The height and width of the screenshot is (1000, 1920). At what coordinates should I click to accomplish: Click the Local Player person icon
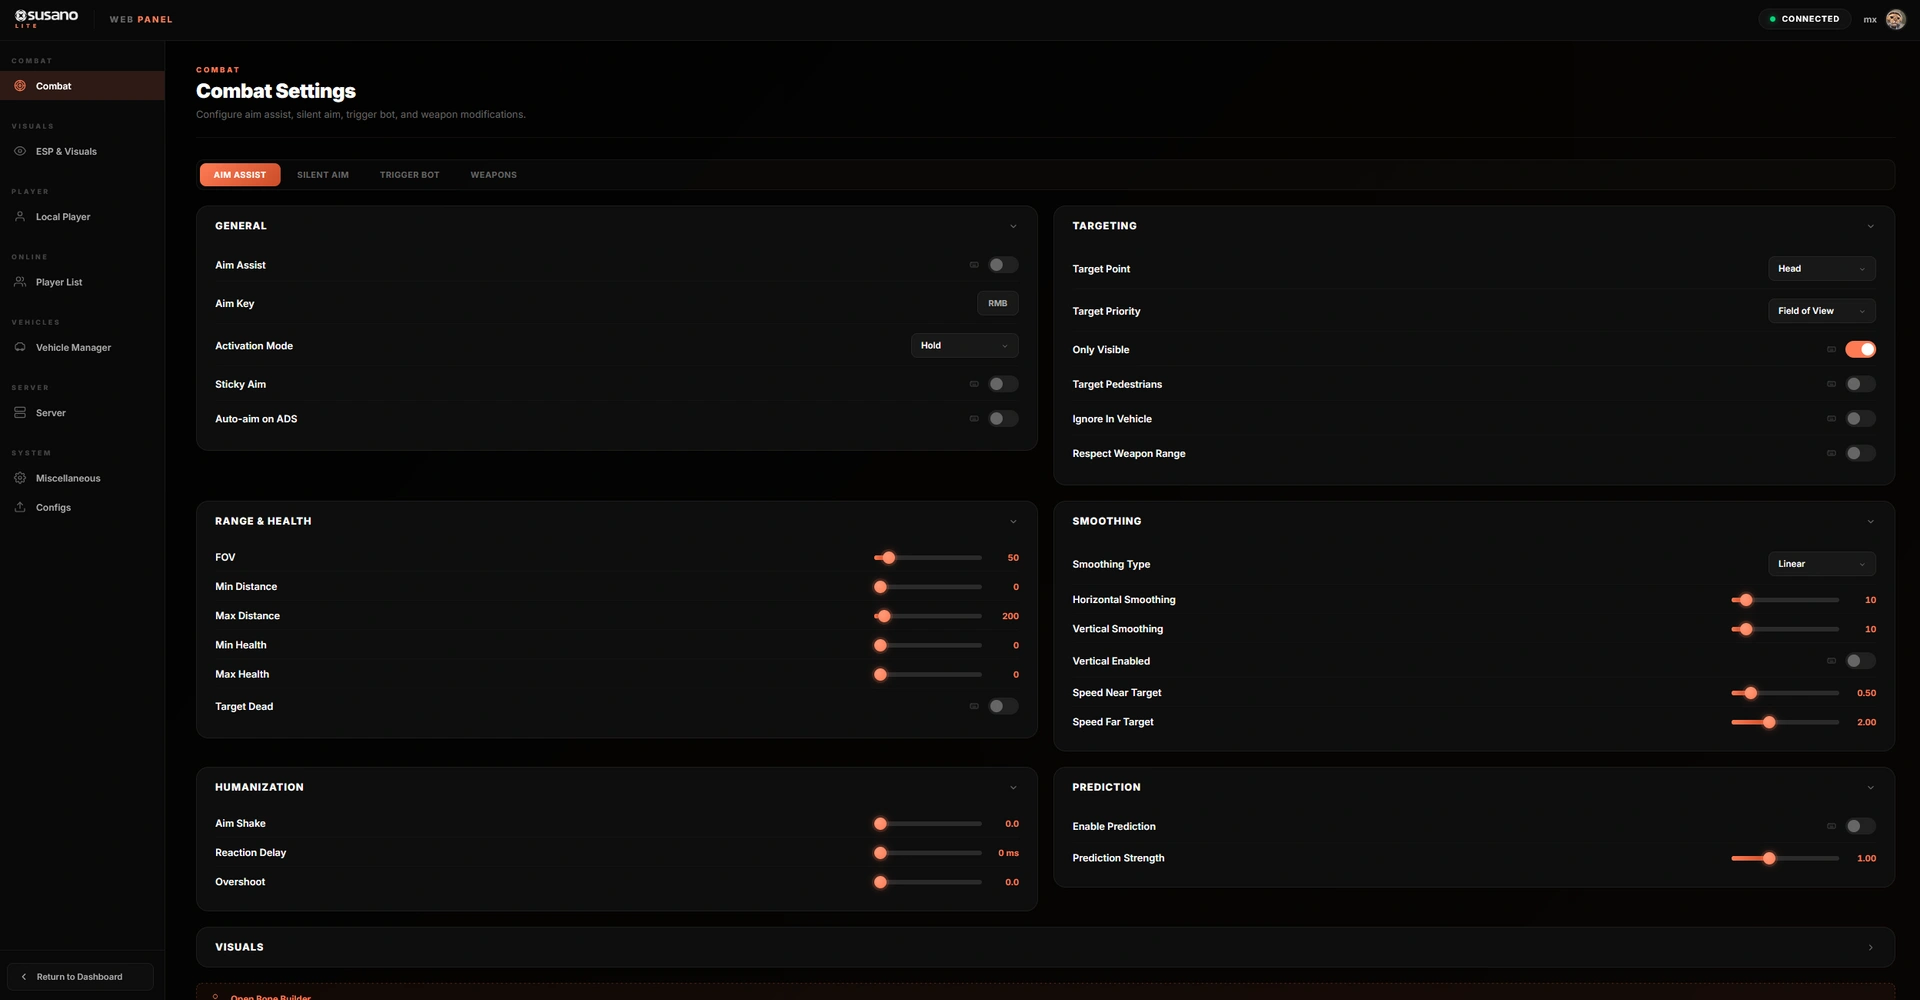pos(20,216)
